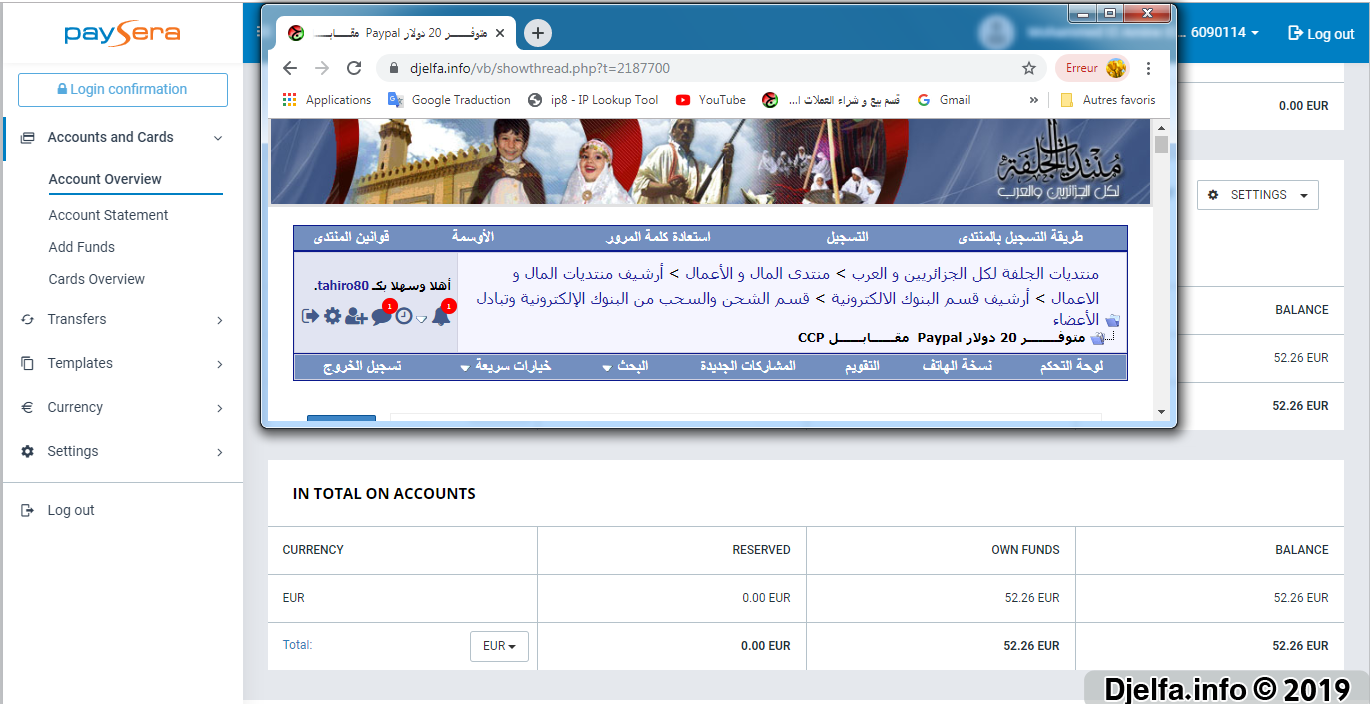Click the نسخة الهاتف forum menu item
Viewport: 1370px width, 704px height.
[x=957, y=366]
